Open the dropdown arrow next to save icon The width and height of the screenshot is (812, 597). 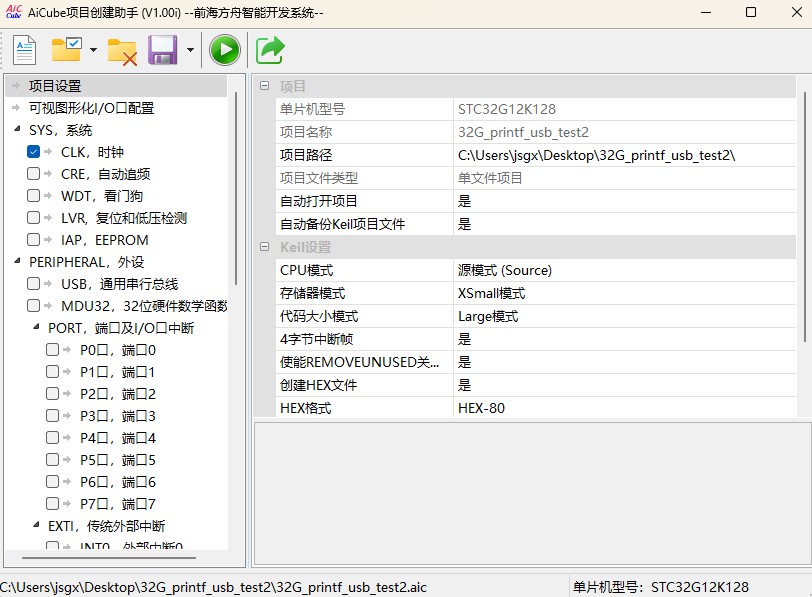tap(190, 50)
